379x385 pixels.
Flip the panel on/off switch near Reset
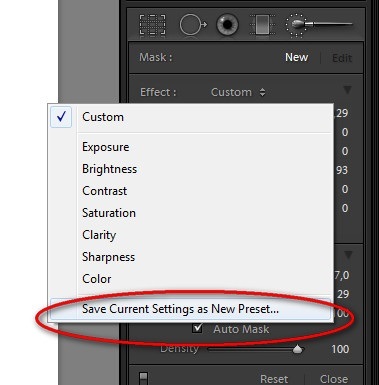pos(143,378)
